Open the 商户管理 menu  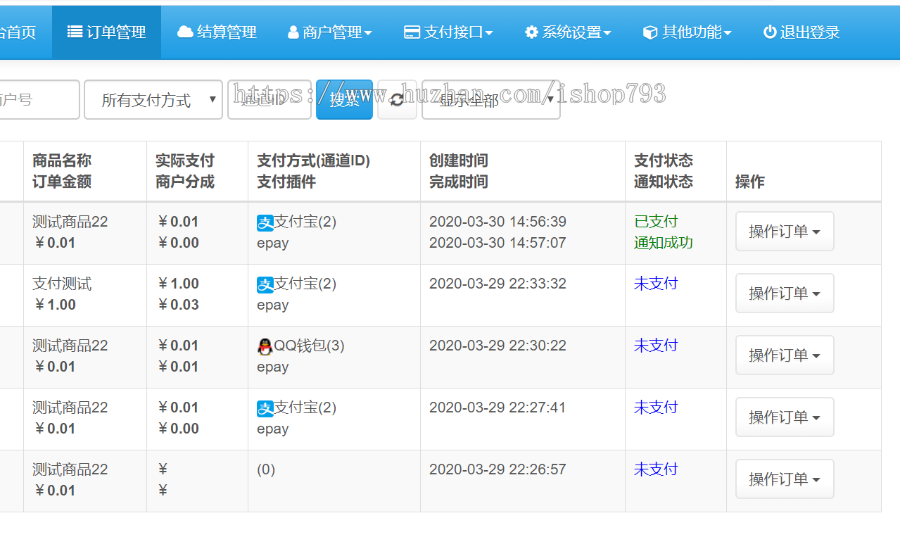329,32
